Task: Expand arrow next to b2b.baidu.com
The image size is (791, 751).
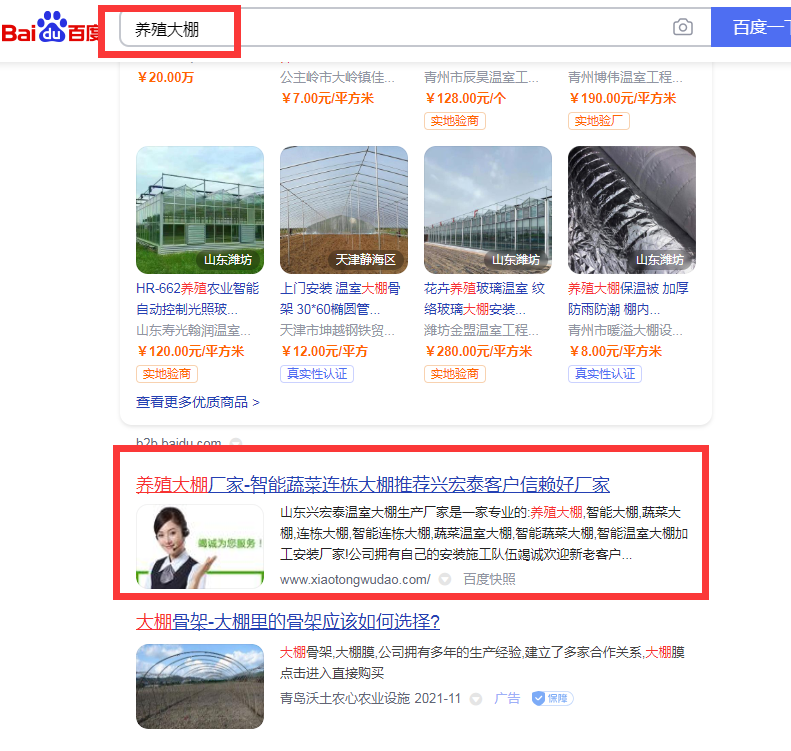Action: point(236,443)
